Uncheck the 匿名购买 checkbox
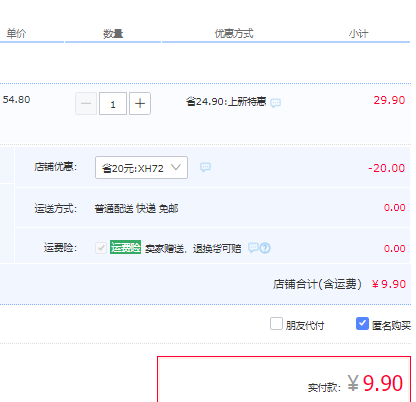 tap(362, 324)
